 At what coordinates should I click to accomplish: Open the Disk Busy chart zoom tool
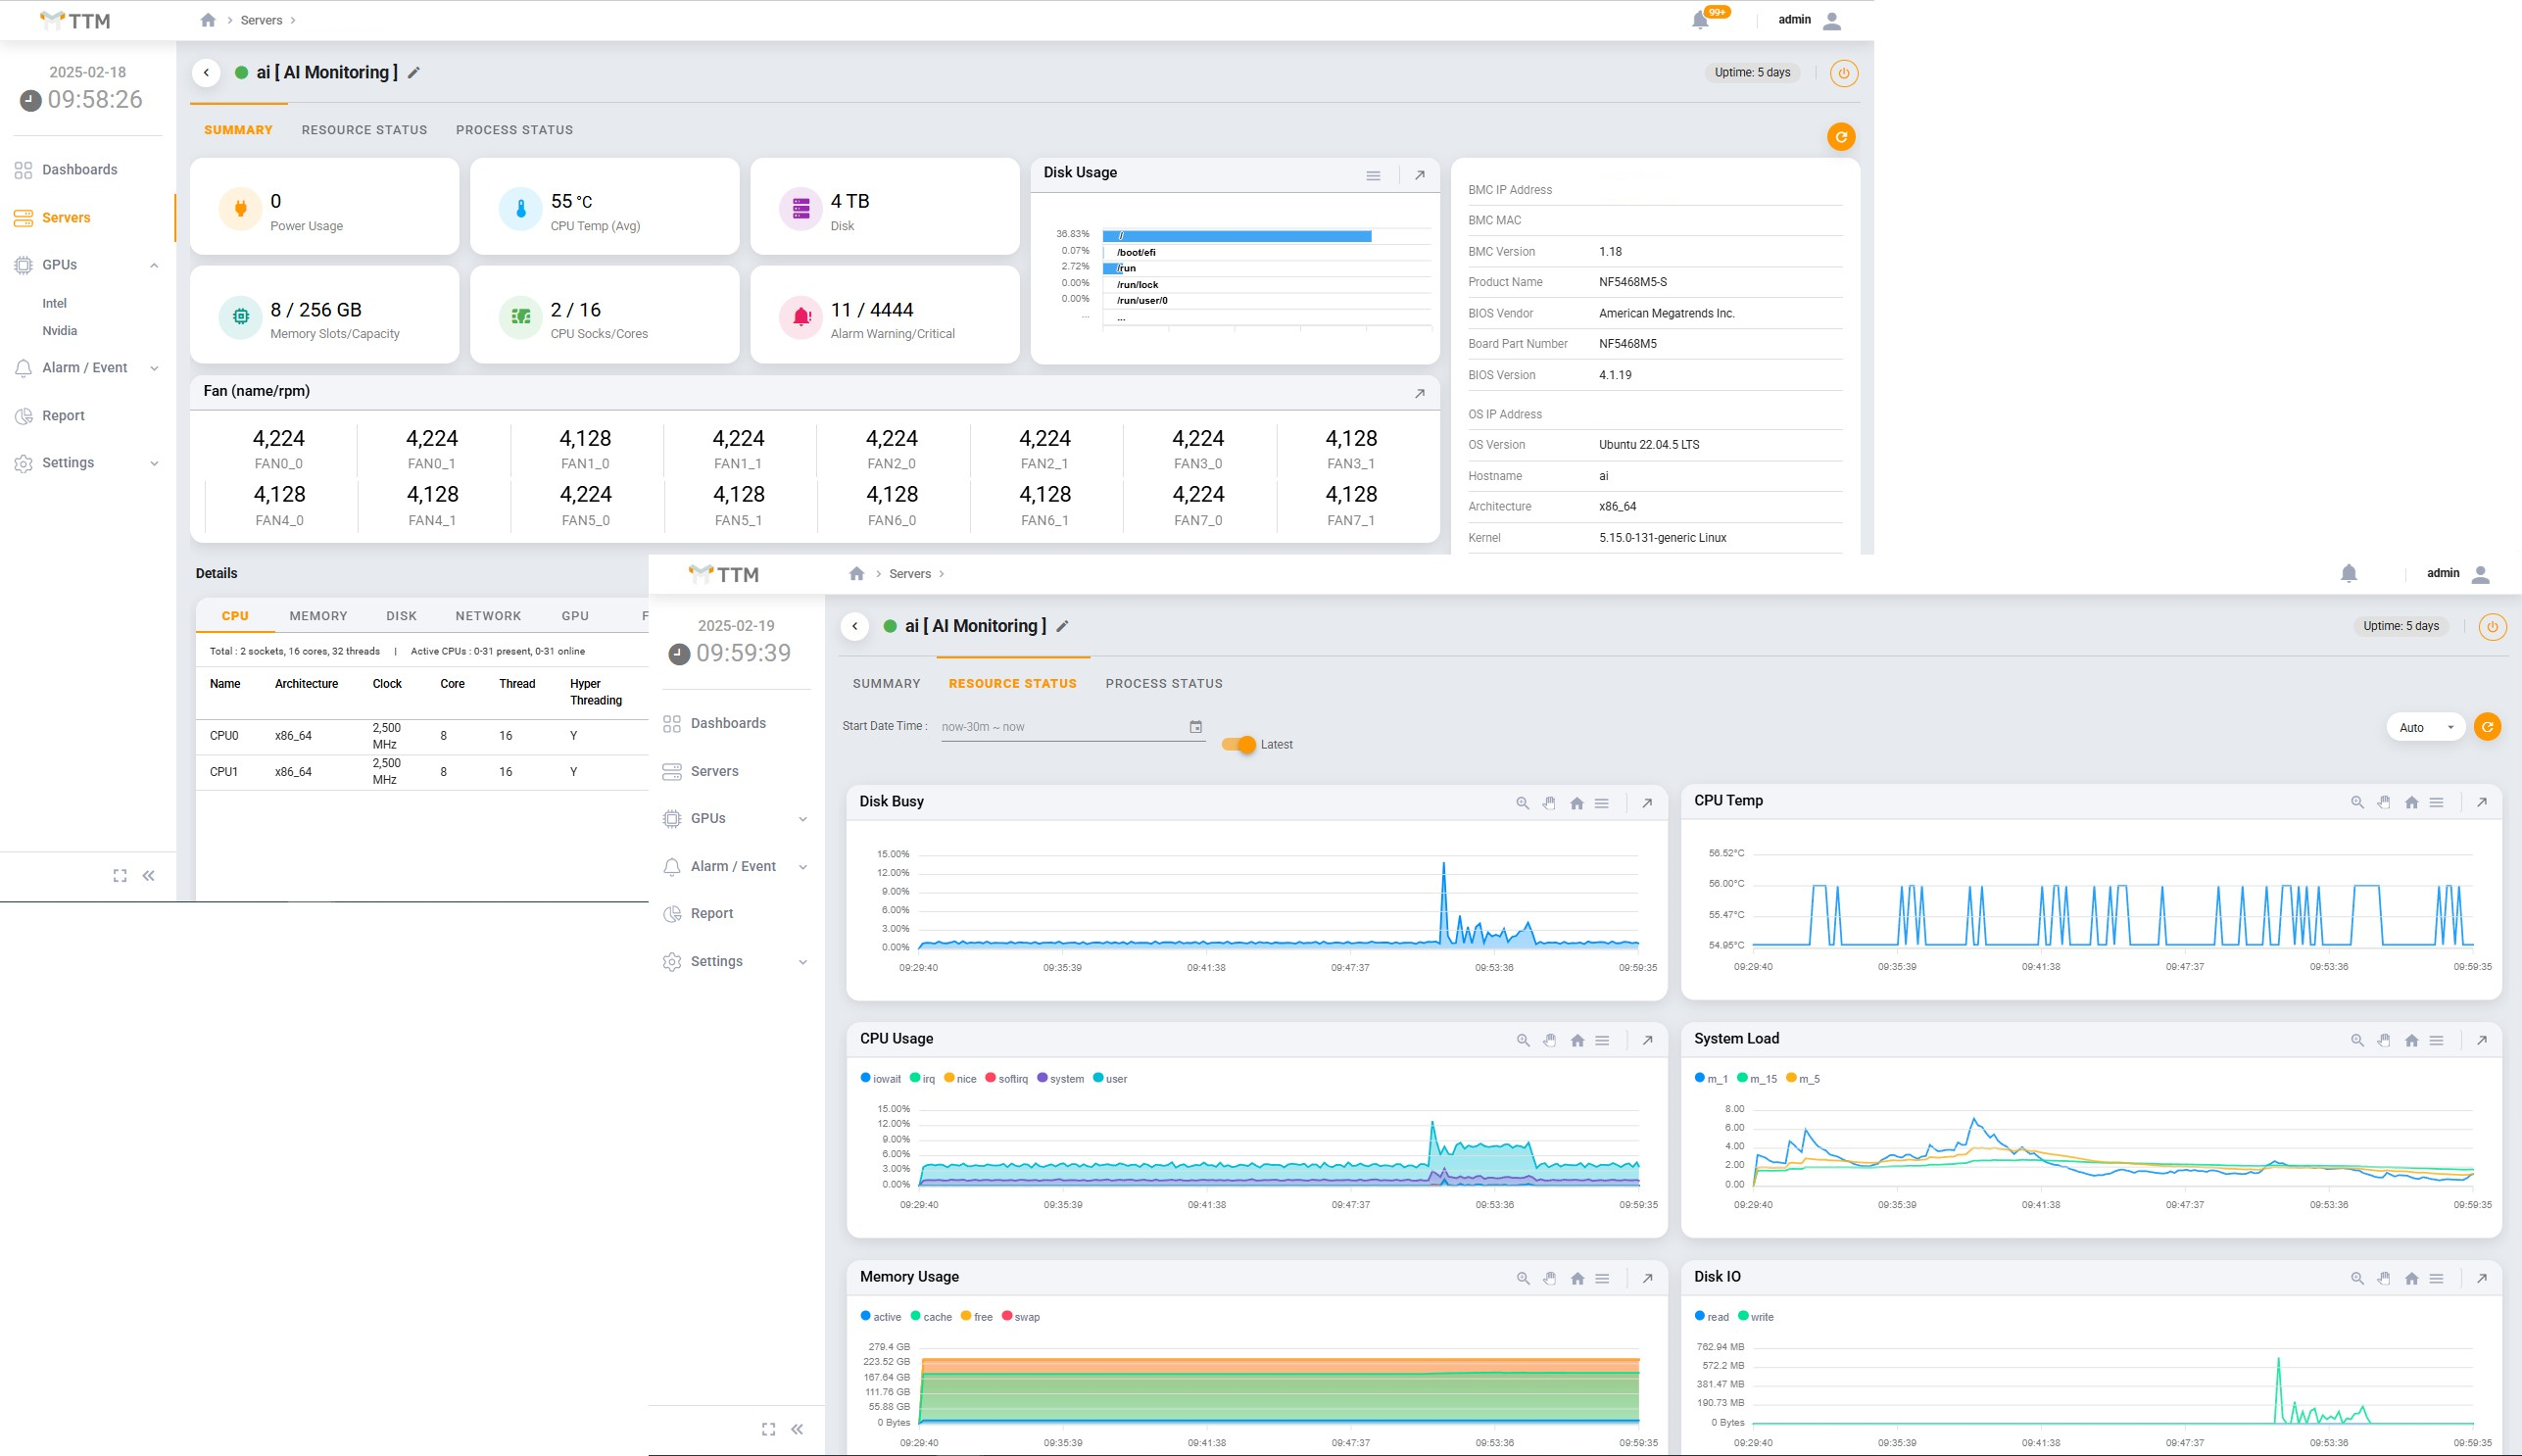click(1522, 803)
